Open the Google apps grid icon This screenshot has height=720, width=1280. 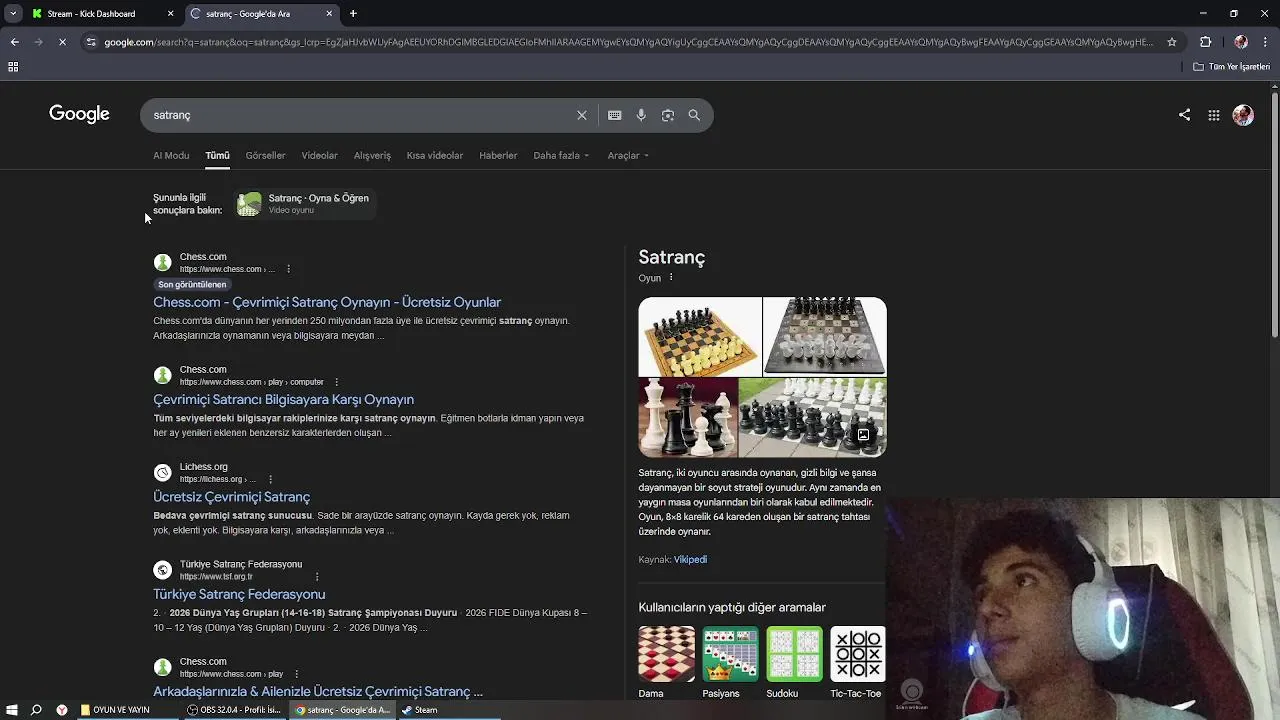point(1213,115)
